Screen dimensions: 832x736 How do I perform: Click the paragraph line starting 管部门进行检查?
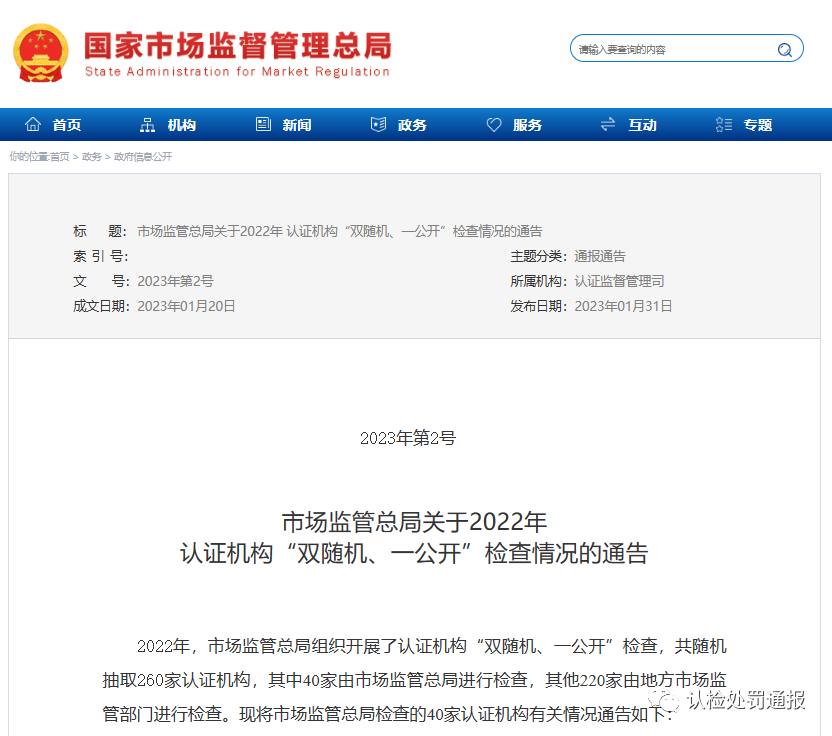click(388, 714)
